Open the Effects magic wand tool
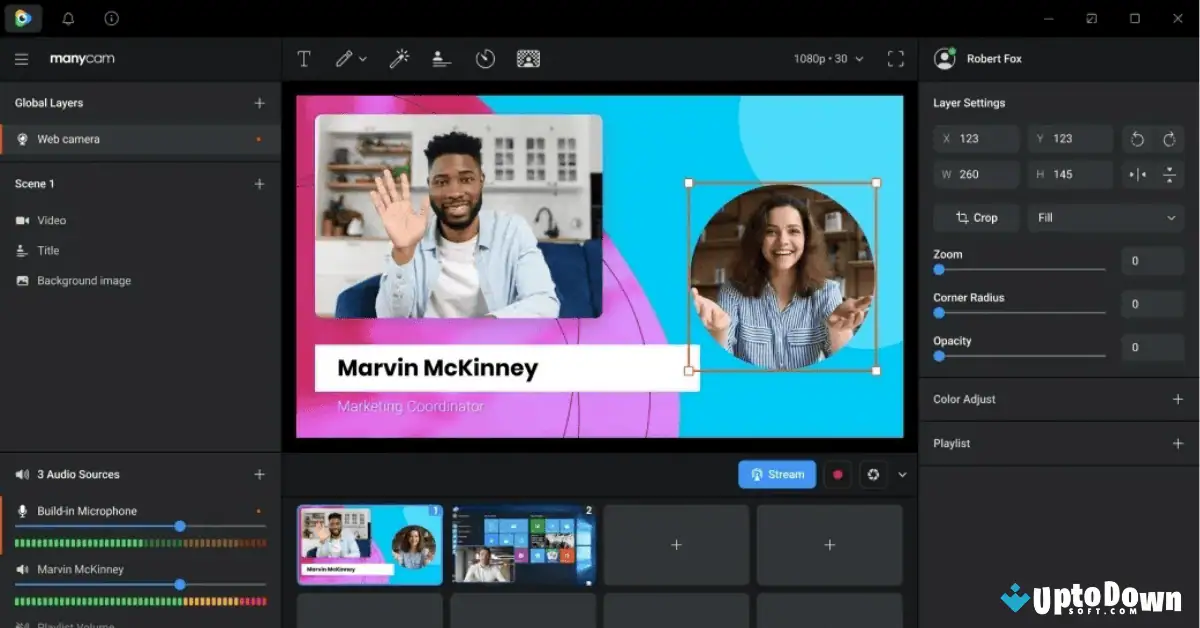The image size is (1200, 628). 400,58
